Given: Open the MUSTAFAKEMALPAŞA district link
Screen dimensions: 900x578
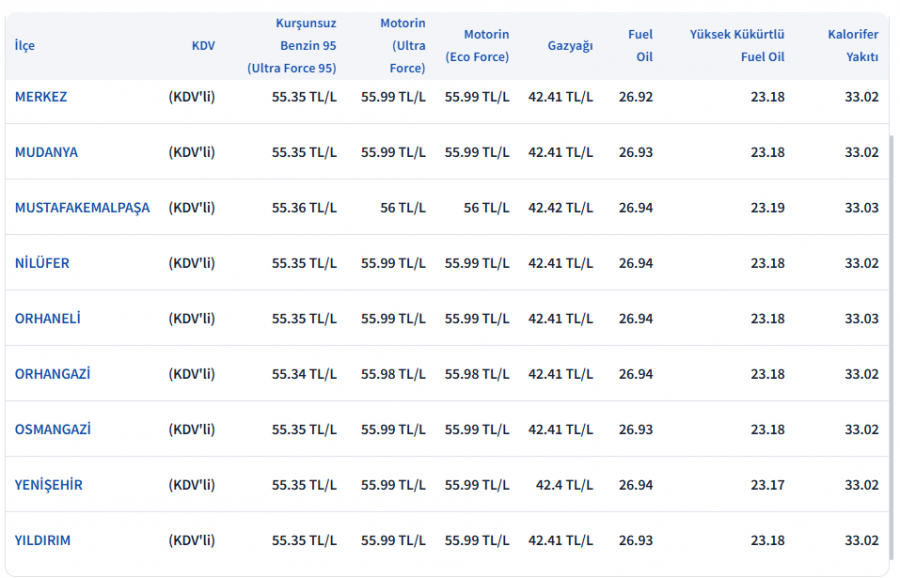Looking at the screenshot, I should pyautogui.click(x=82, y=208).
